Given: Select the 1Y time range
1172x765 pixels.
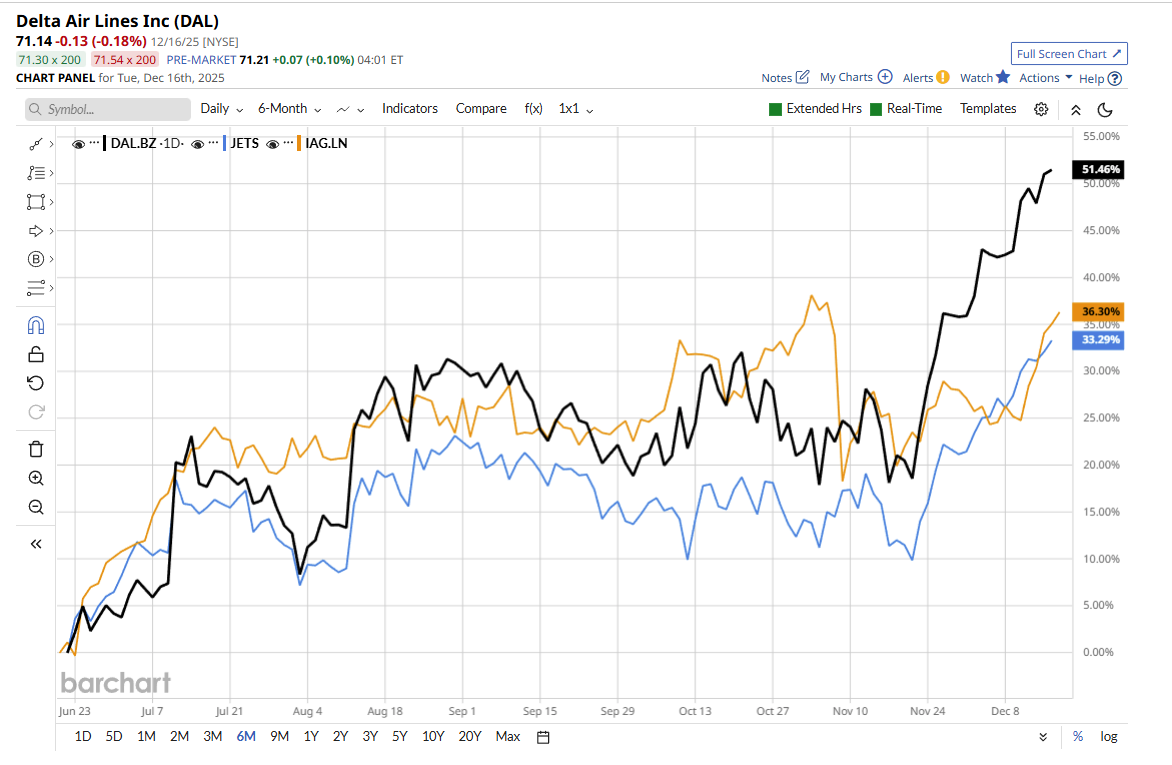Looking at the screenshot, I should pyautogui.click(x=311, y=737).
